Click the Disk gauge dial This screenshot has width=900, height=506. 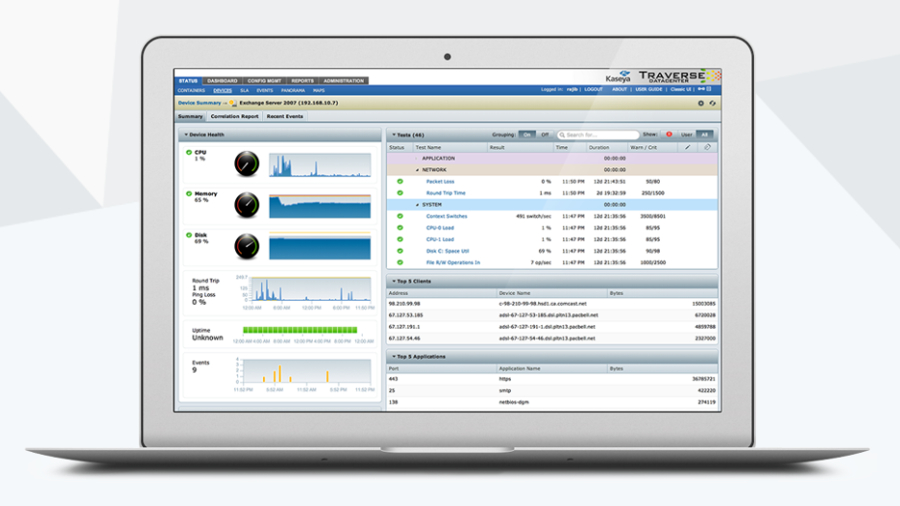click(247, 246)
